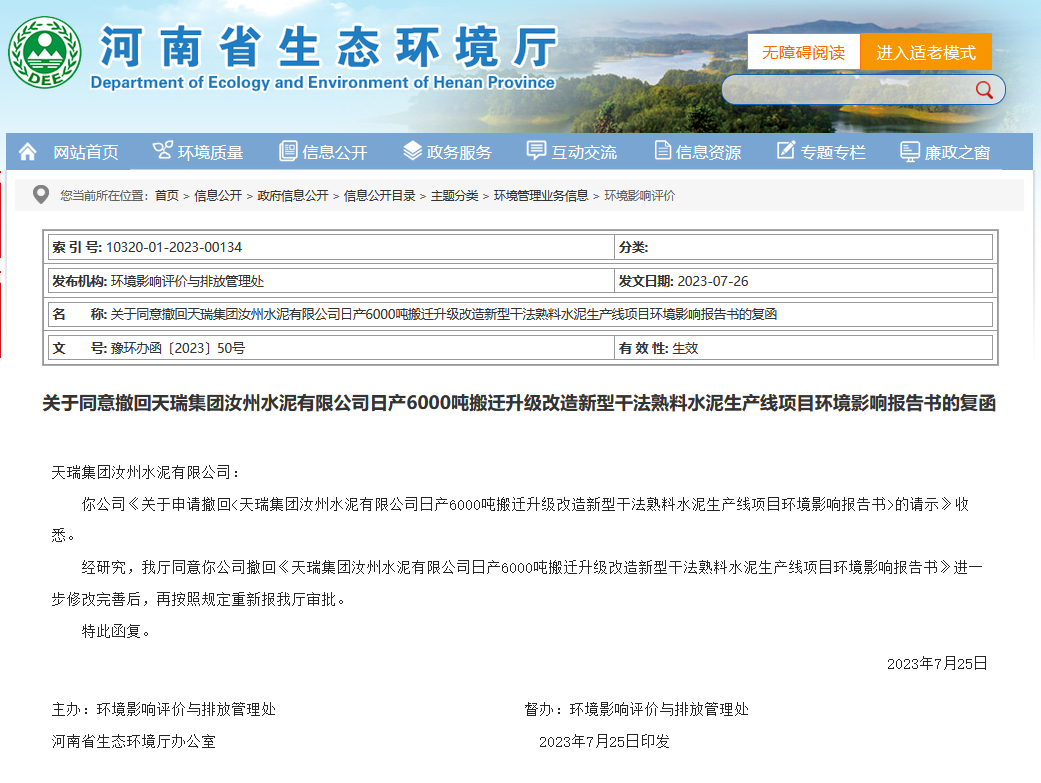Go to 主题分类 breadcrumb link
This screenshot has height=783, width=1041.
coord(455,195)
